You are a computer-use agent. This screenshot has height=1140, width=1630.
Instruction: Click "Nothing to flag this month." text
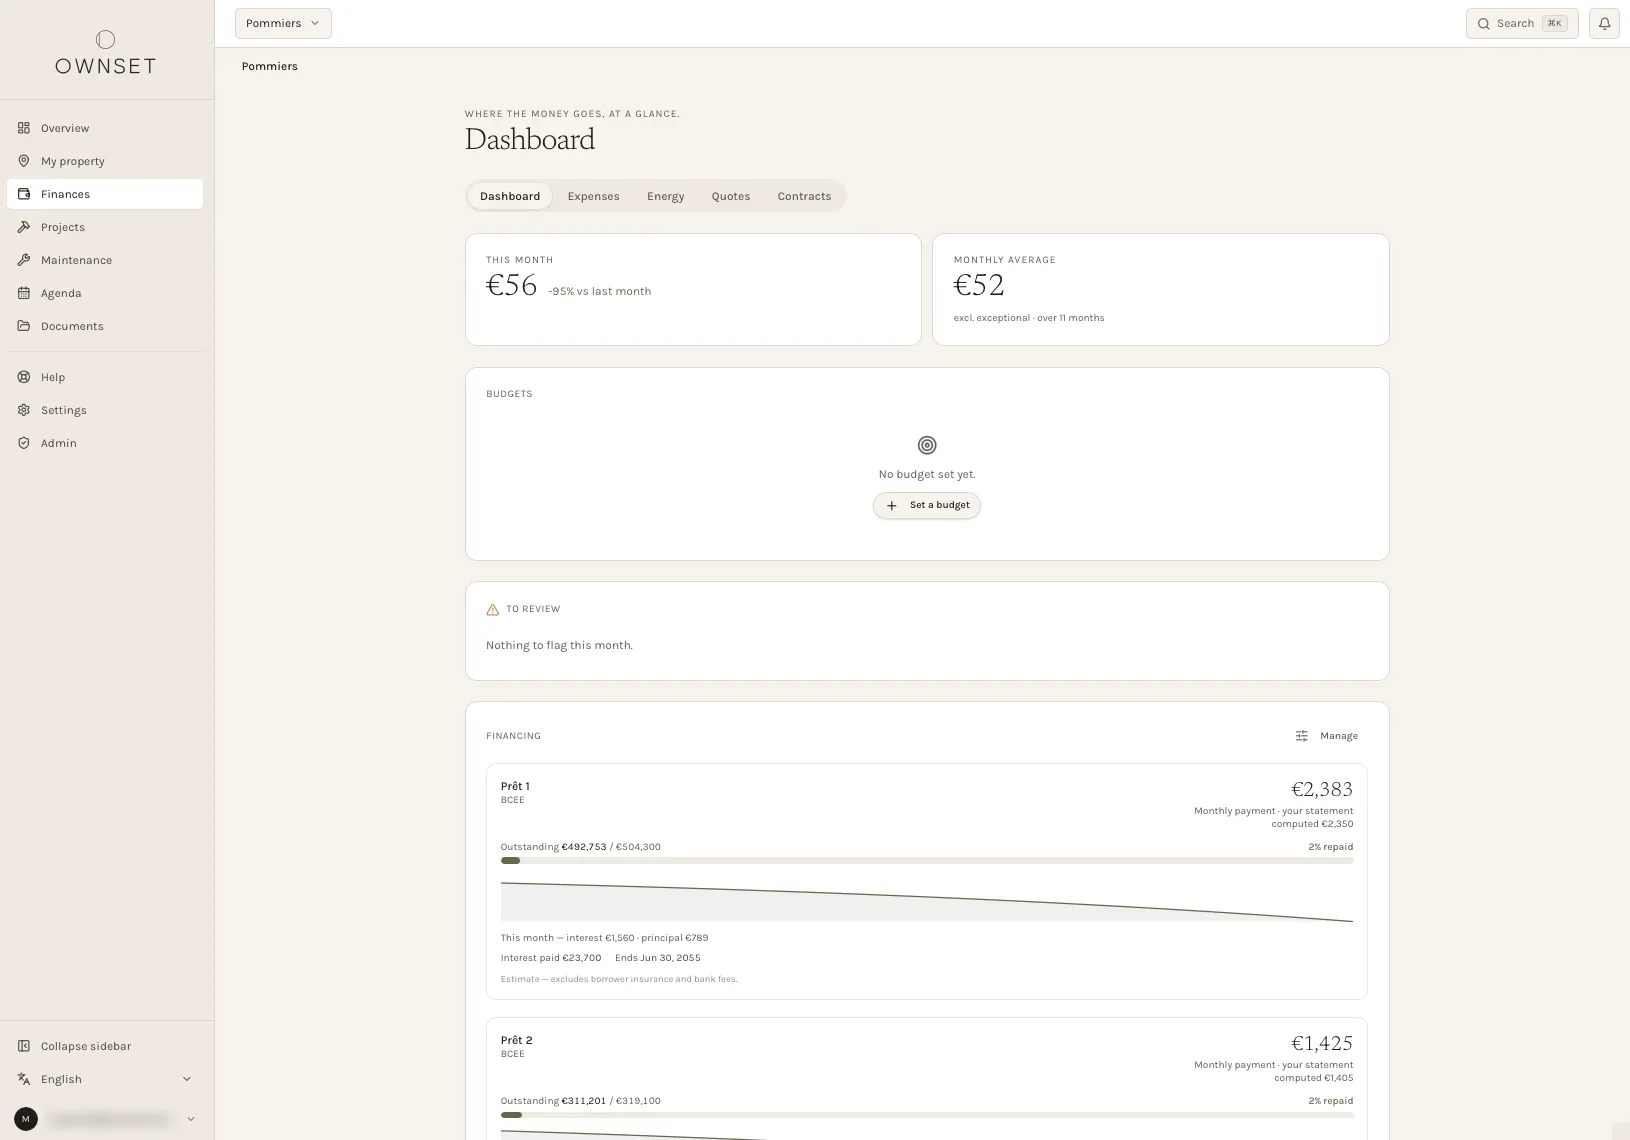click(559, 645)
